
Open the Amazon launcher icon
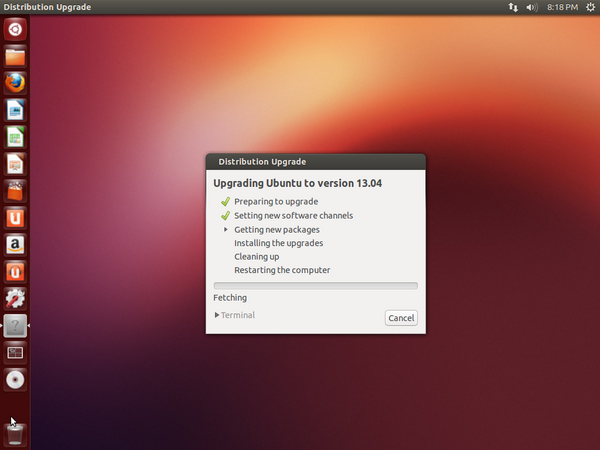click(x=15, y=245)
